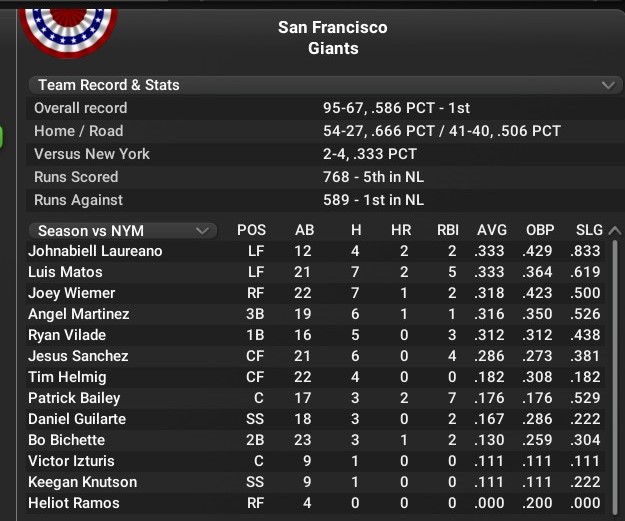Open Johnabiell Laureano player profile
Image resolution: width=625 pixels, height=521 pixels.
pos(95,251)
